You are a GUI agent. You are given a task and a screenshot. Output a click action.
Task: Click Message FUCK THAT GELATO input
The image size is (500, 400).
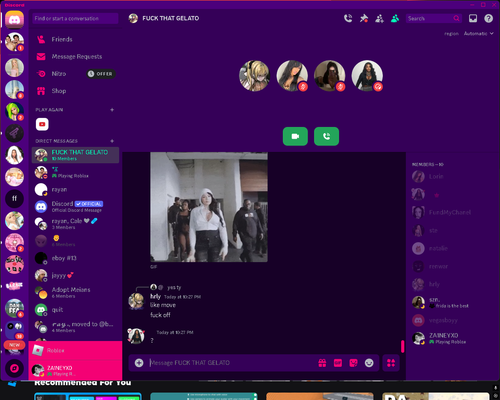pyautogui.click(x=230, y=363)
